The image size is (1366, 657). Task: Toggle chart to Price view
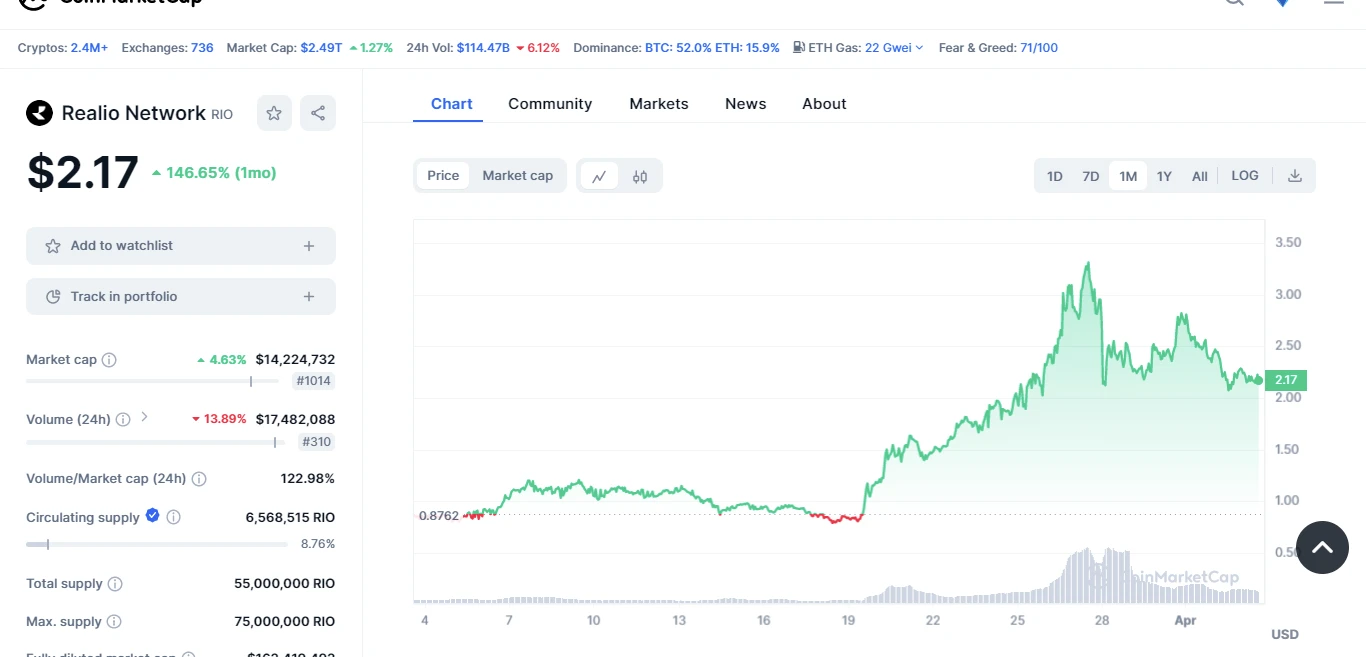click(443, 176)
